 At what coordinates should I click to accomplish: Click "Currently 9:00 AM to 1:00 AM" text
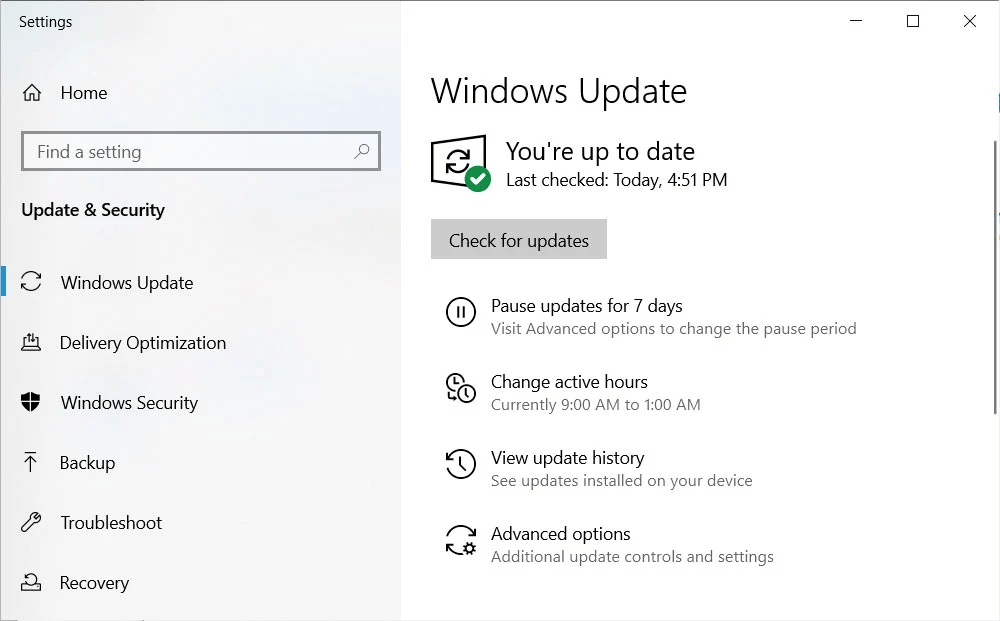[596, 404]
